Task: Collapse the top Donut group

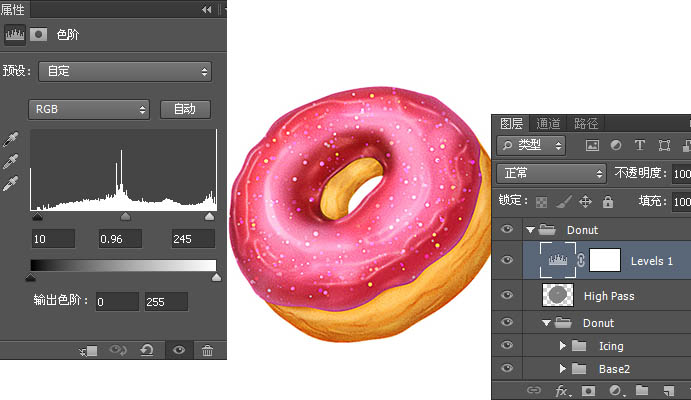Action: pos(531,230)
